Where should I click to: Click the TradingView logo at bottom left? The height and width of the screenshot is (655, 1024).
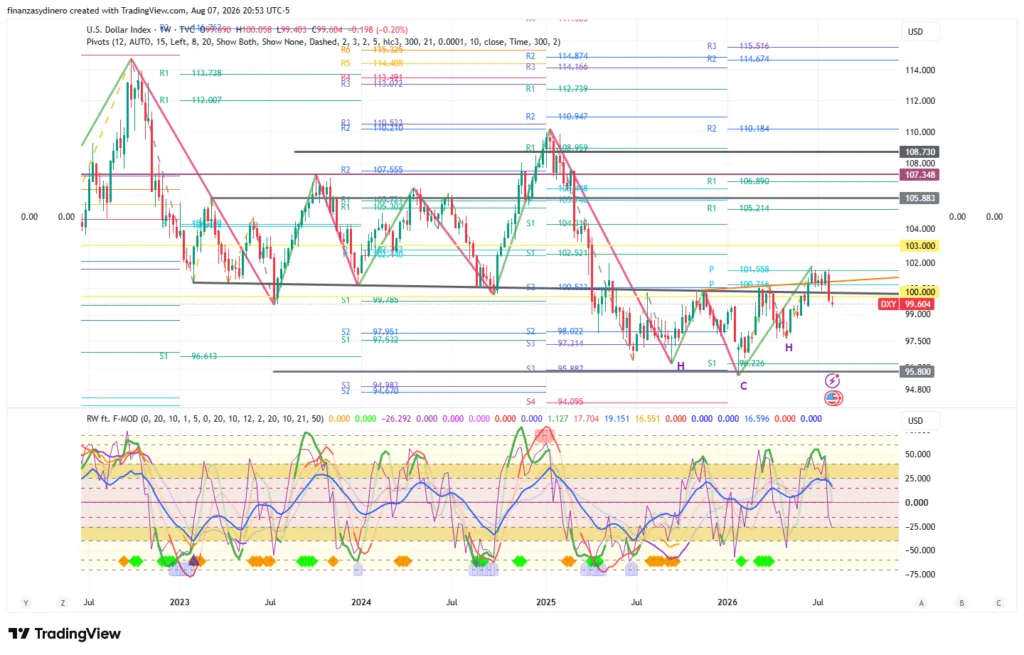(x=65, y=633)
